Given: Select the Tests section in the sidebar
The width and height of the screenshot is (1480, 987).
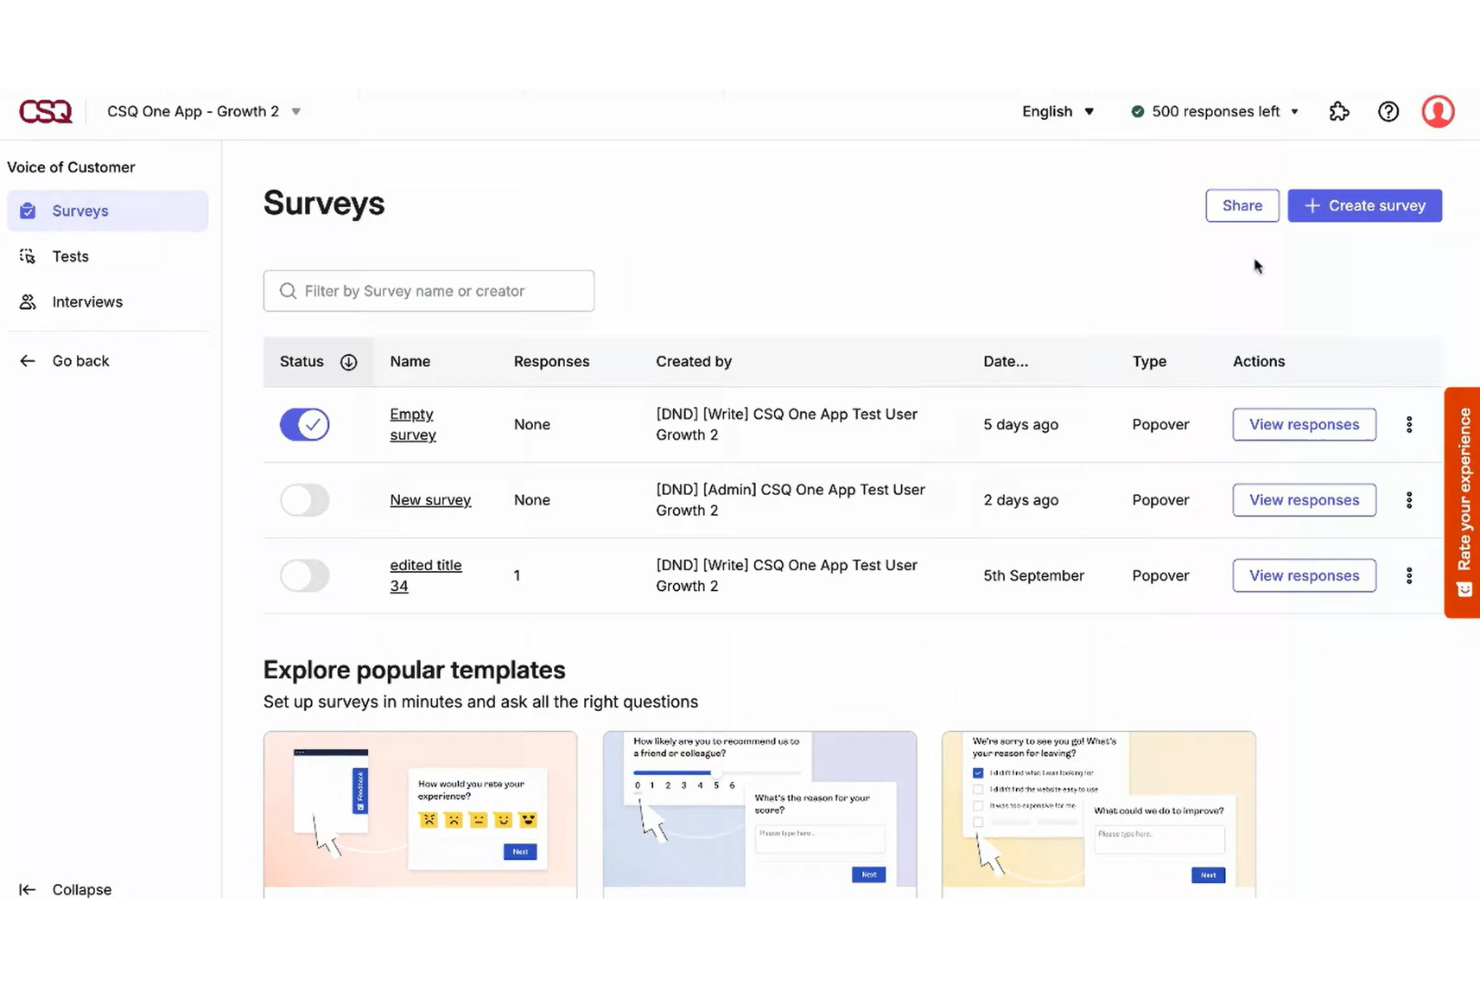Looking at the screenshot, I should click(70, 256).
